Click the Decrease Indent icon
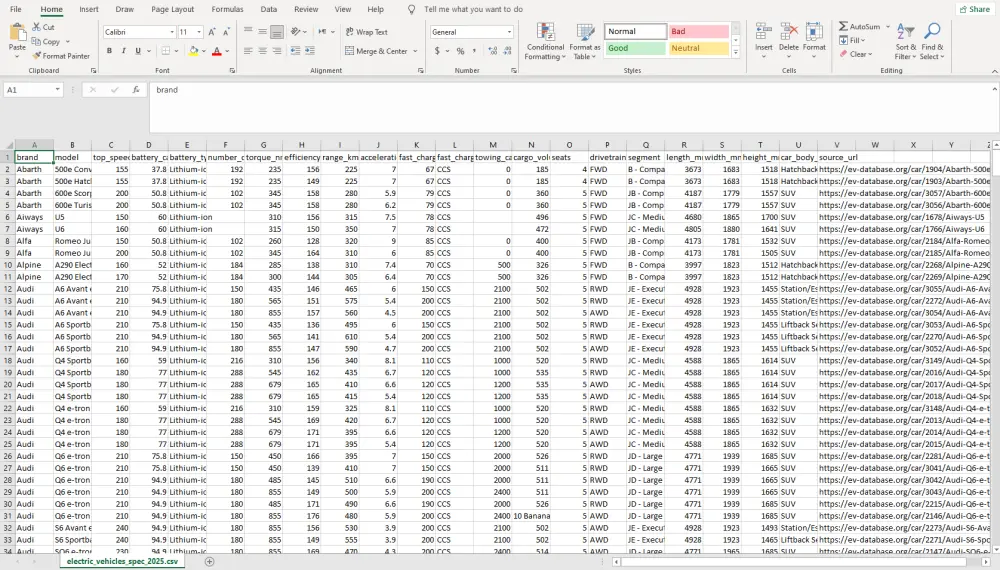This screenshot has width=1000, height=570. (295, 51)
